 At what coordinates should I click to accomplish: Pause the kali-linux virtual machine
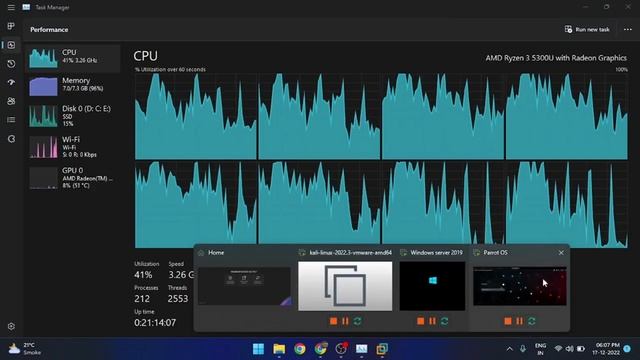point(345,321)
